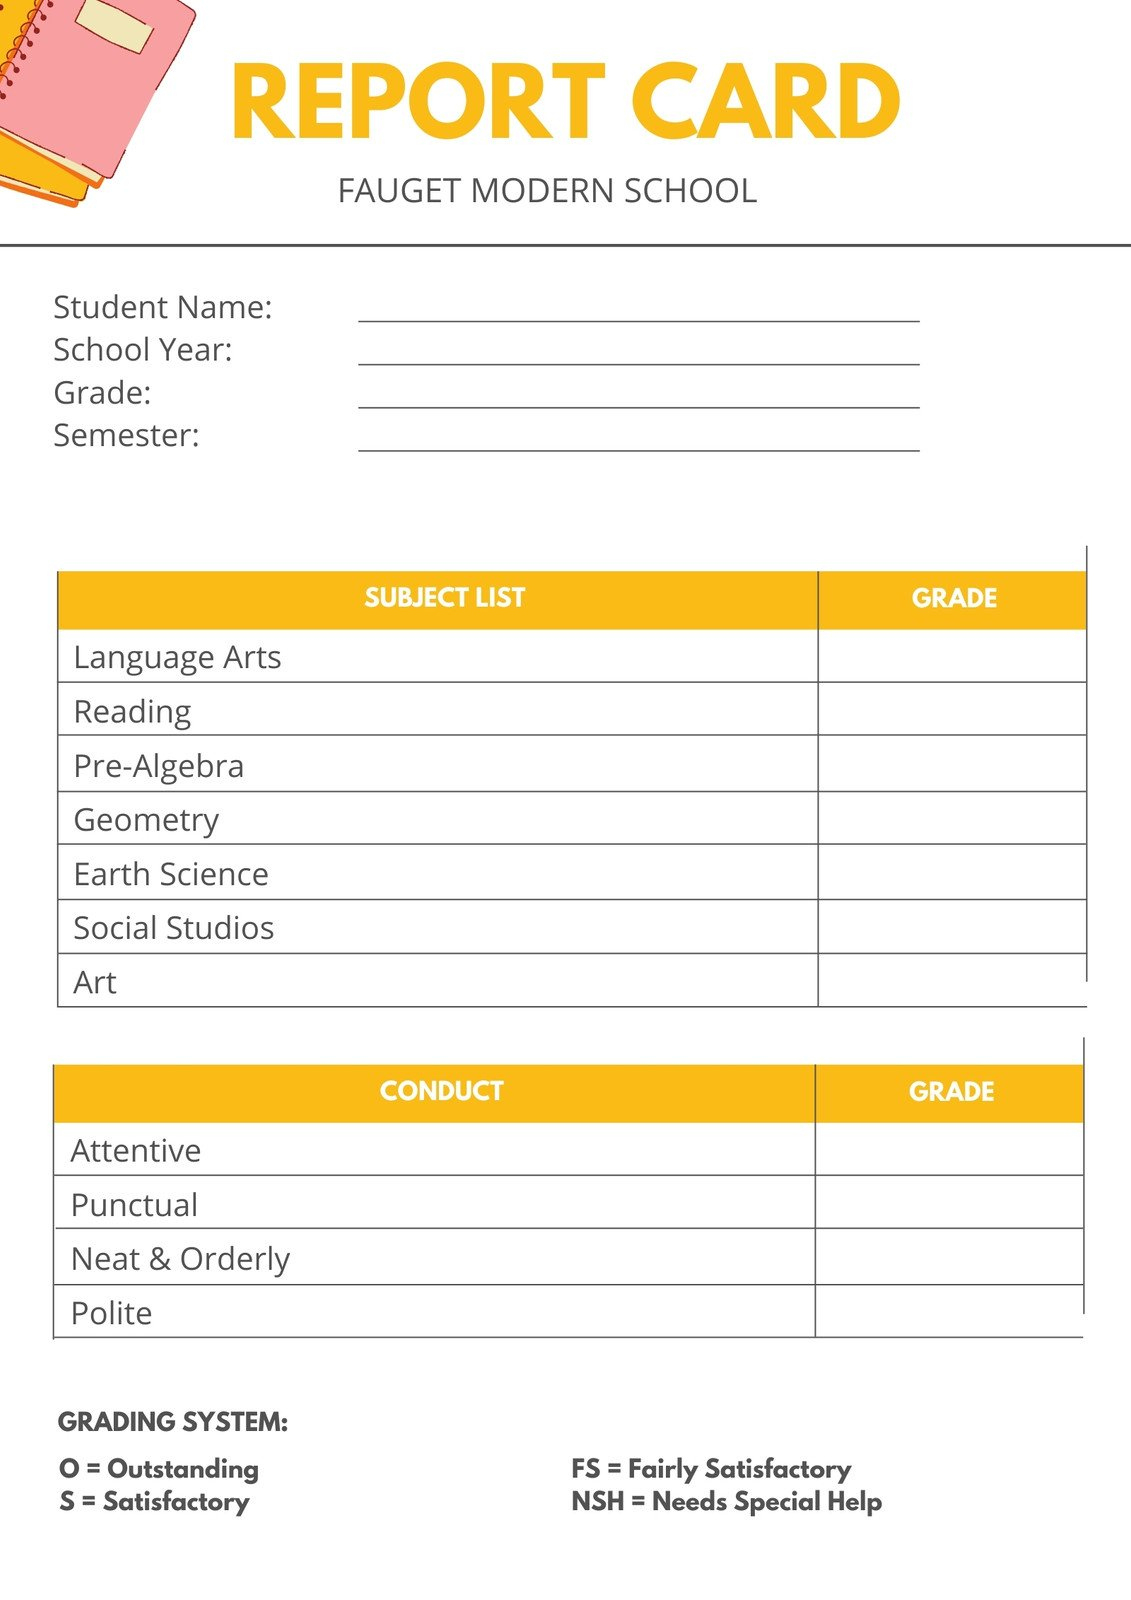This screenshot has width=1131, height=1600.
Task: Click the Geometry grade cell
Action: [x=951, y=818]
